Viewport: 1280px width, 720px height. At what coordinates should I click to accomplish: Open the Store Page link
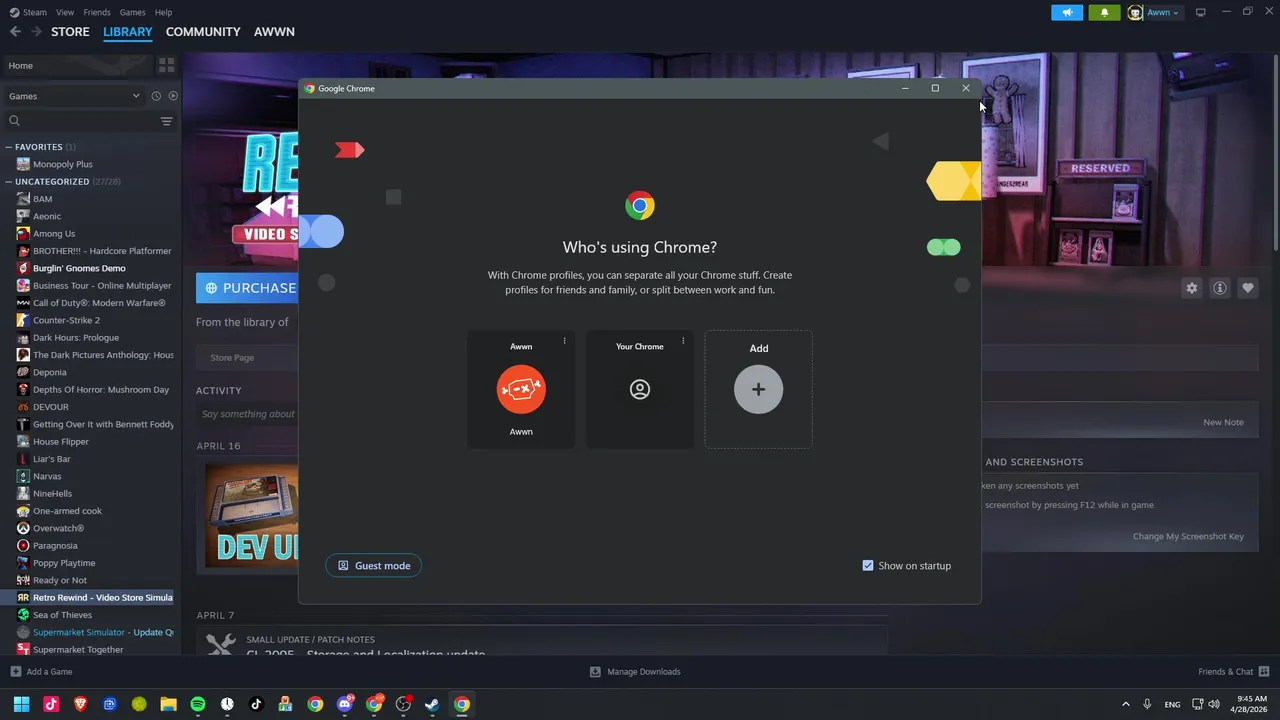232,357
